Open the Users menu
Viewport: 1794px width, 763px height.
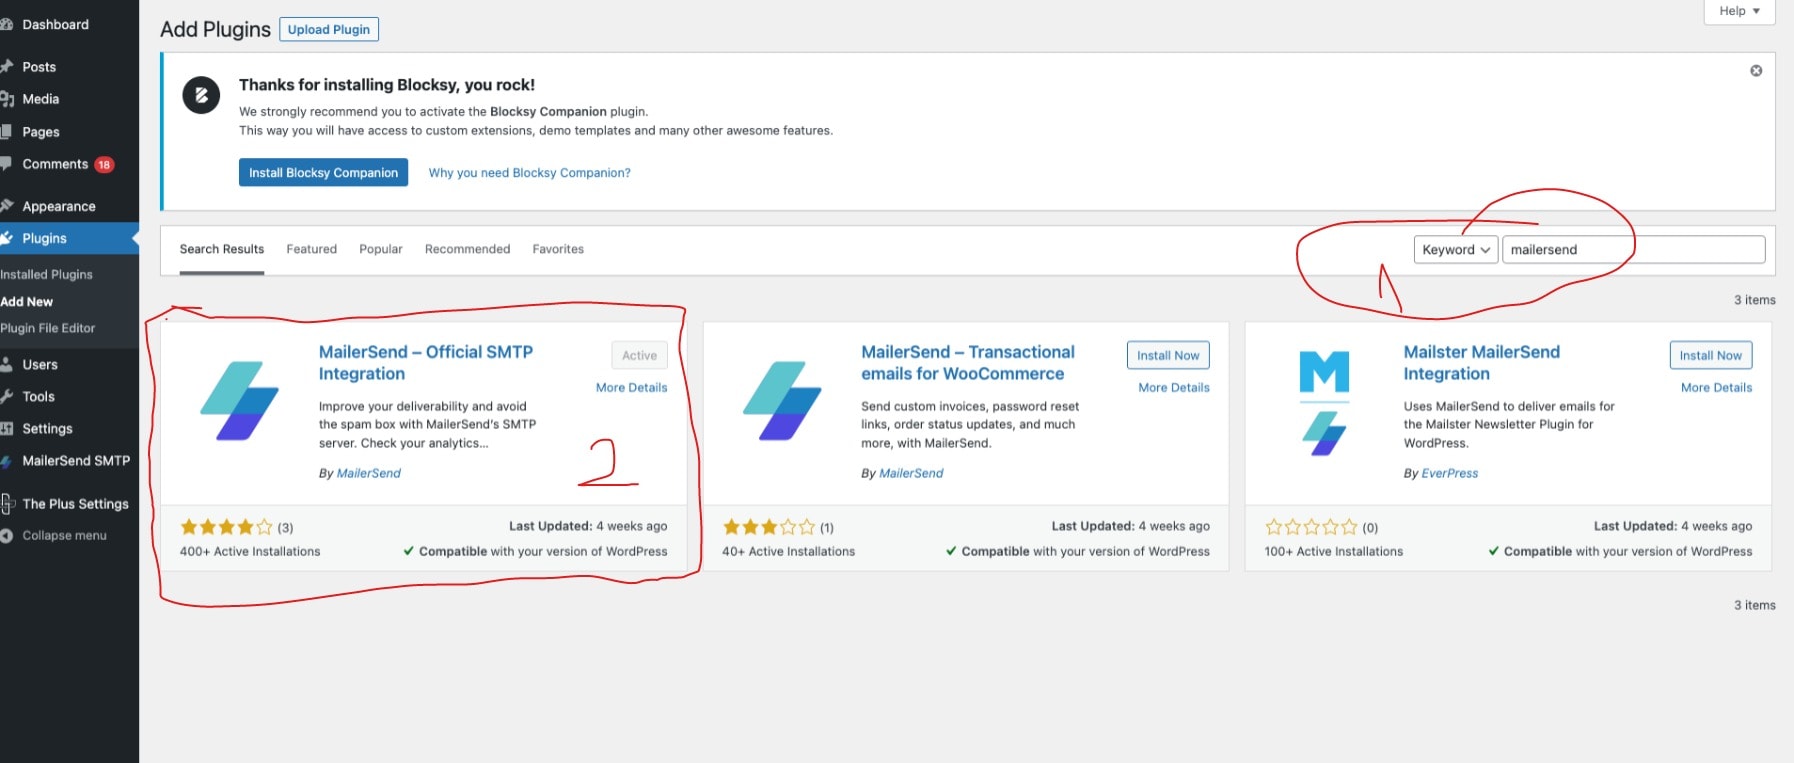point(40,365)
